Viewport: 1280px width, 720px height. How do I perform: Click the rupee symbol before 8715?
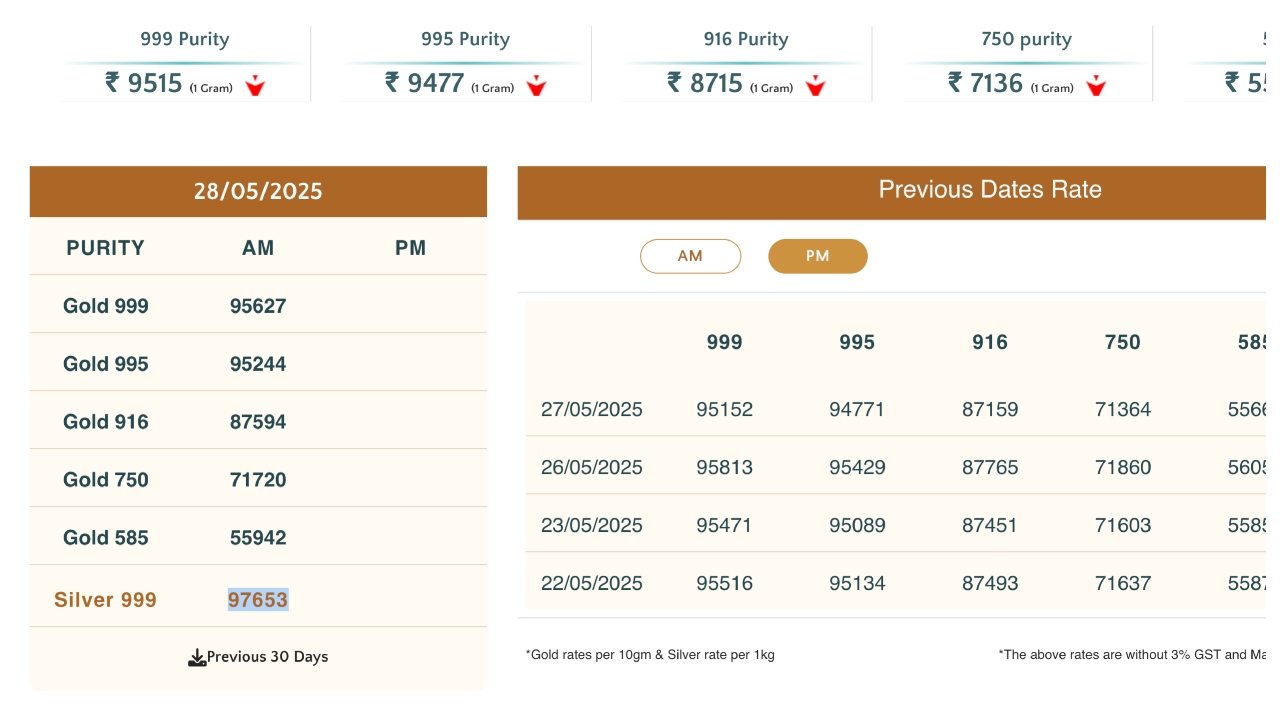point(674,82)
